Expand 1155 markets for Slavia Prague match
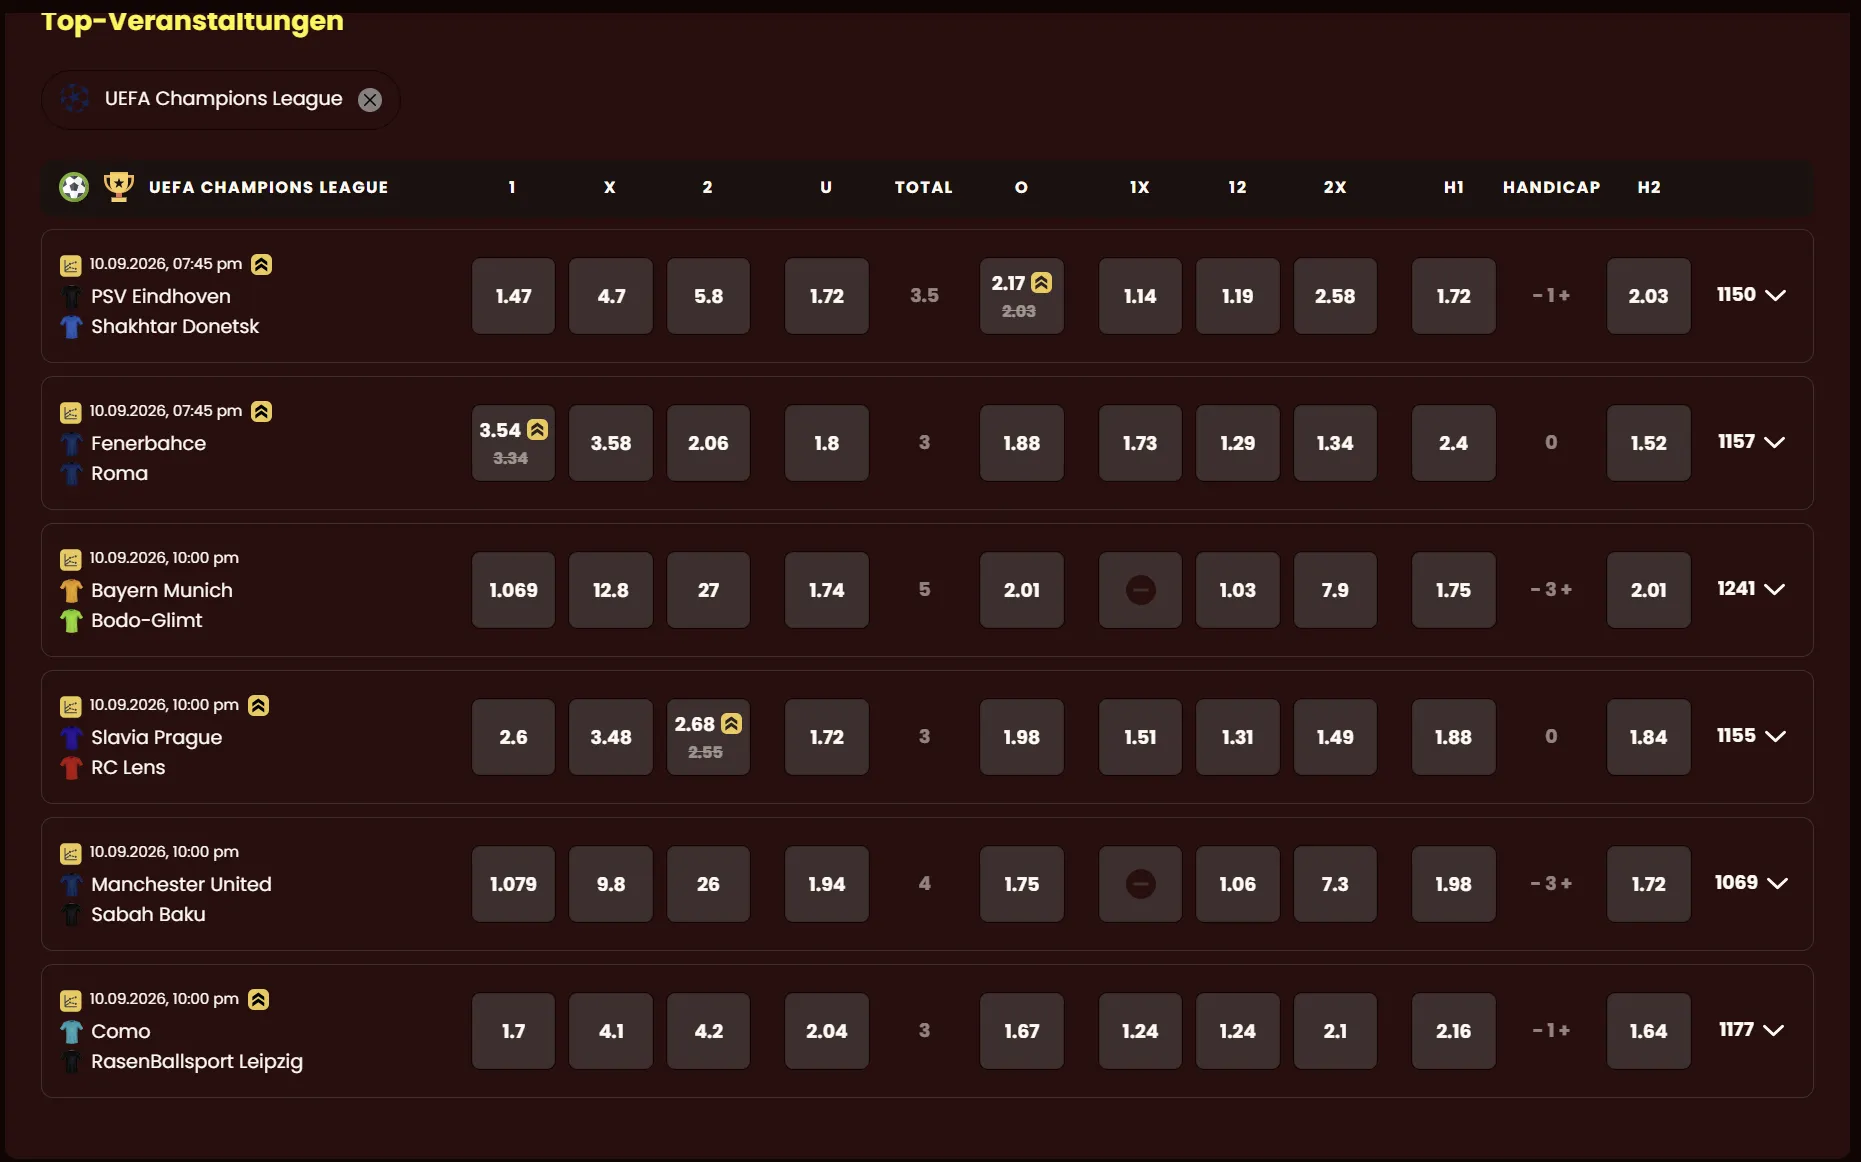 pos(1751,736)
